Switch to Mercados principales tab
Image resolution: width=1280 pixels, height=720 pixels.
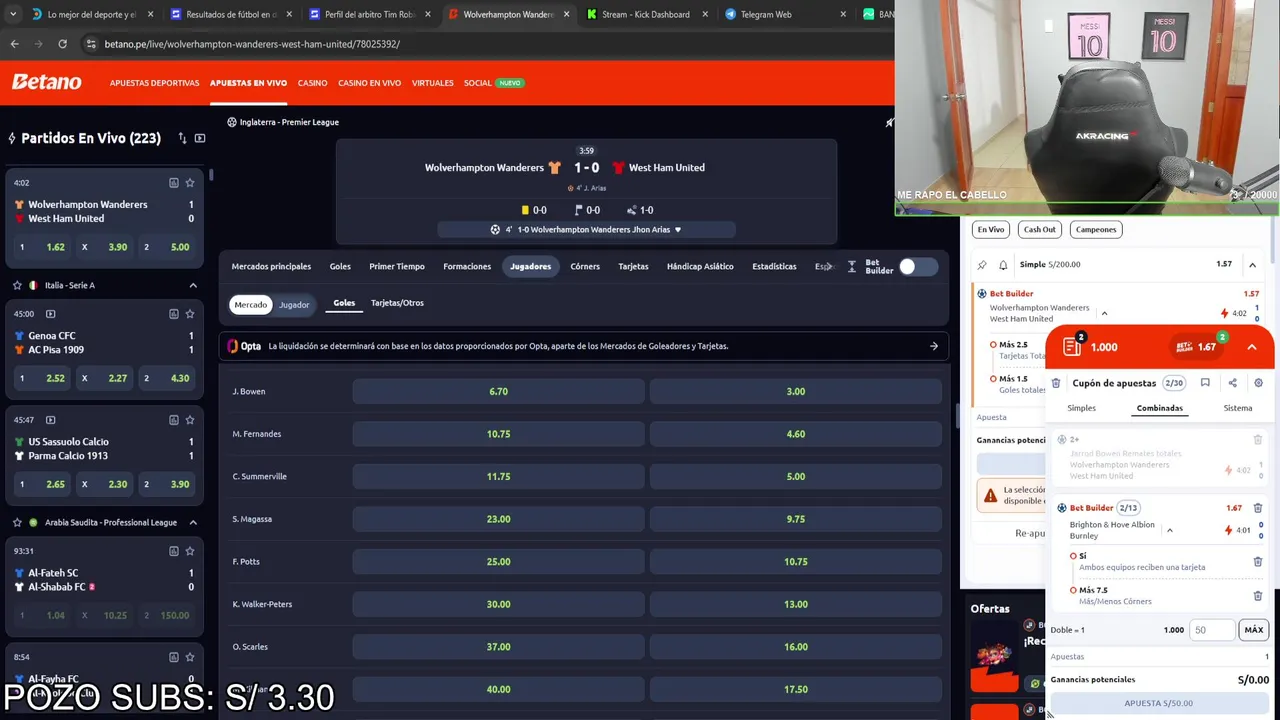271,267
